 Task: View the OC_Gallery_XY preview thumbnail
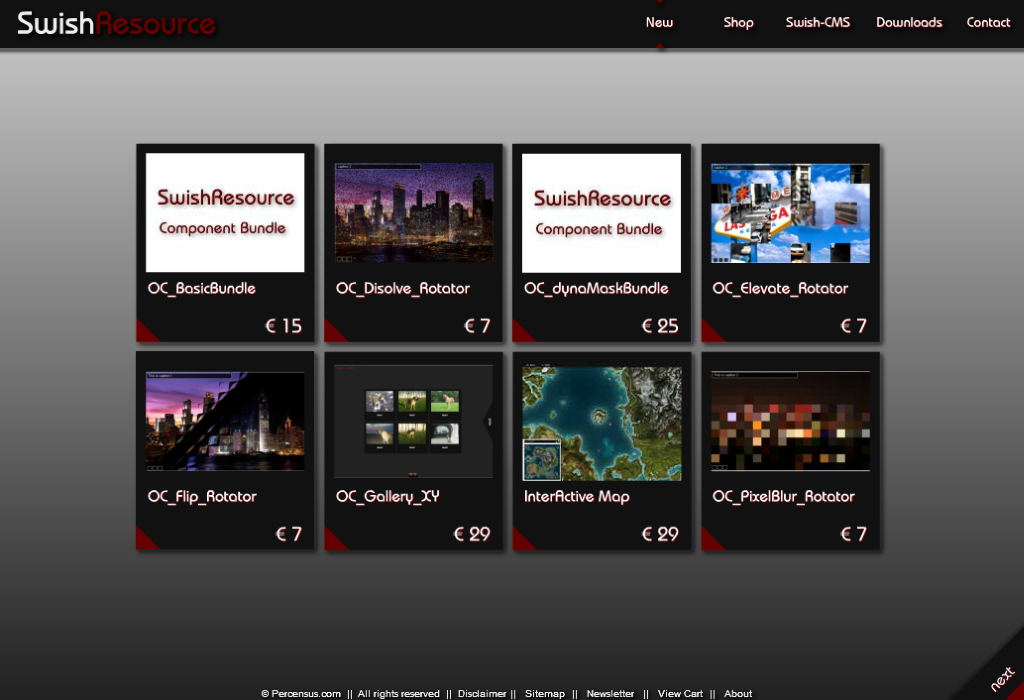413,421
